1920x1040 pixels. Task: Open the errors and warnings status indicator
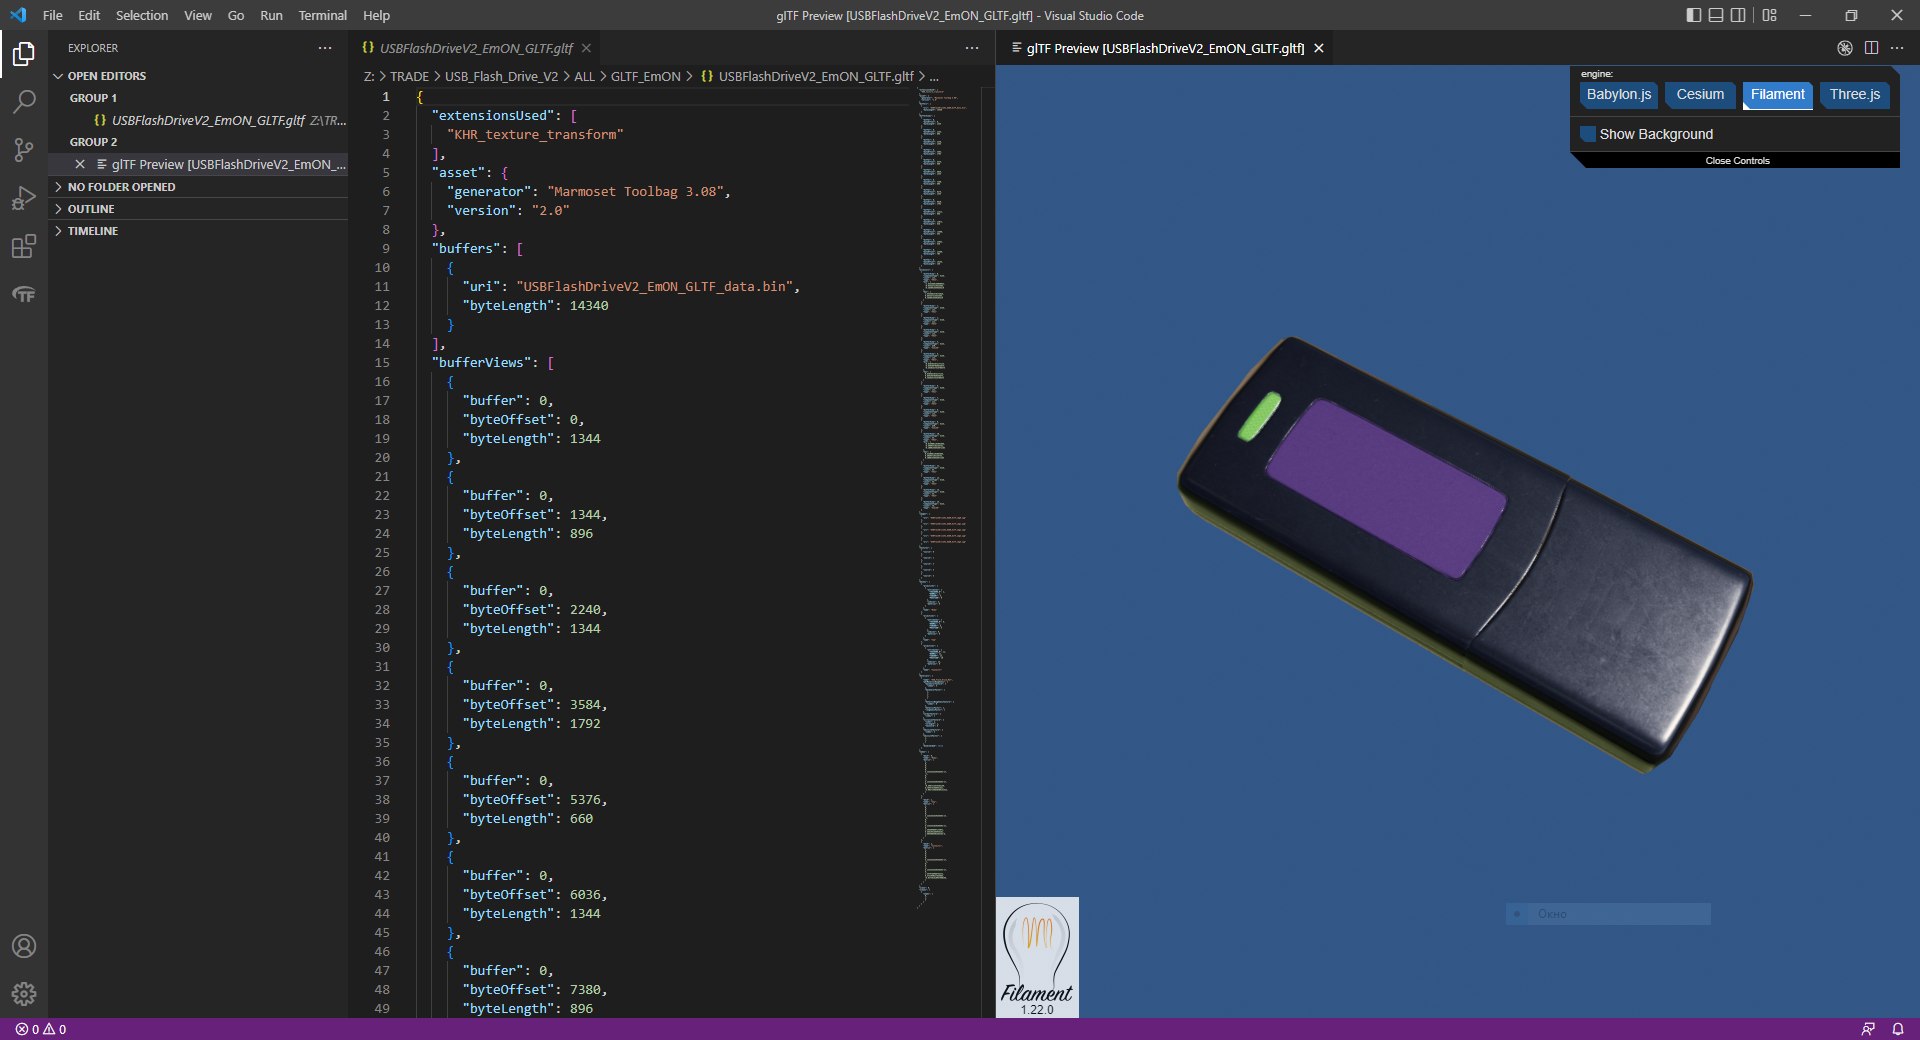click(41, 1029)
